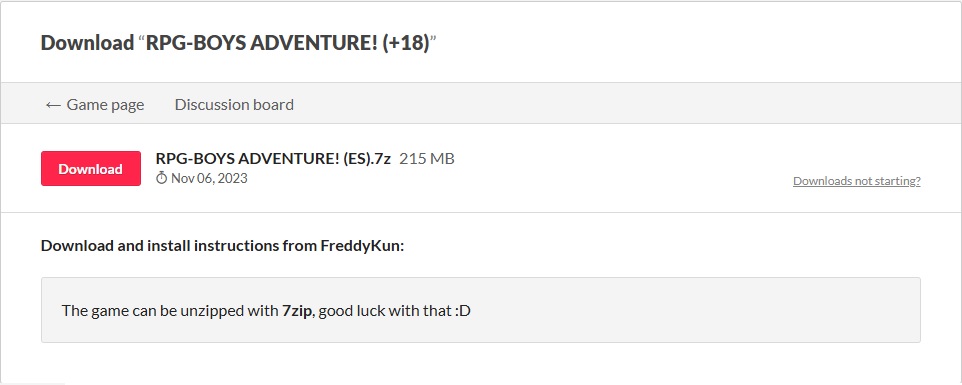Viewport: 962px width, 385px height.
Task: Click the Downloads not starting? link
Action: pos(856,181)
